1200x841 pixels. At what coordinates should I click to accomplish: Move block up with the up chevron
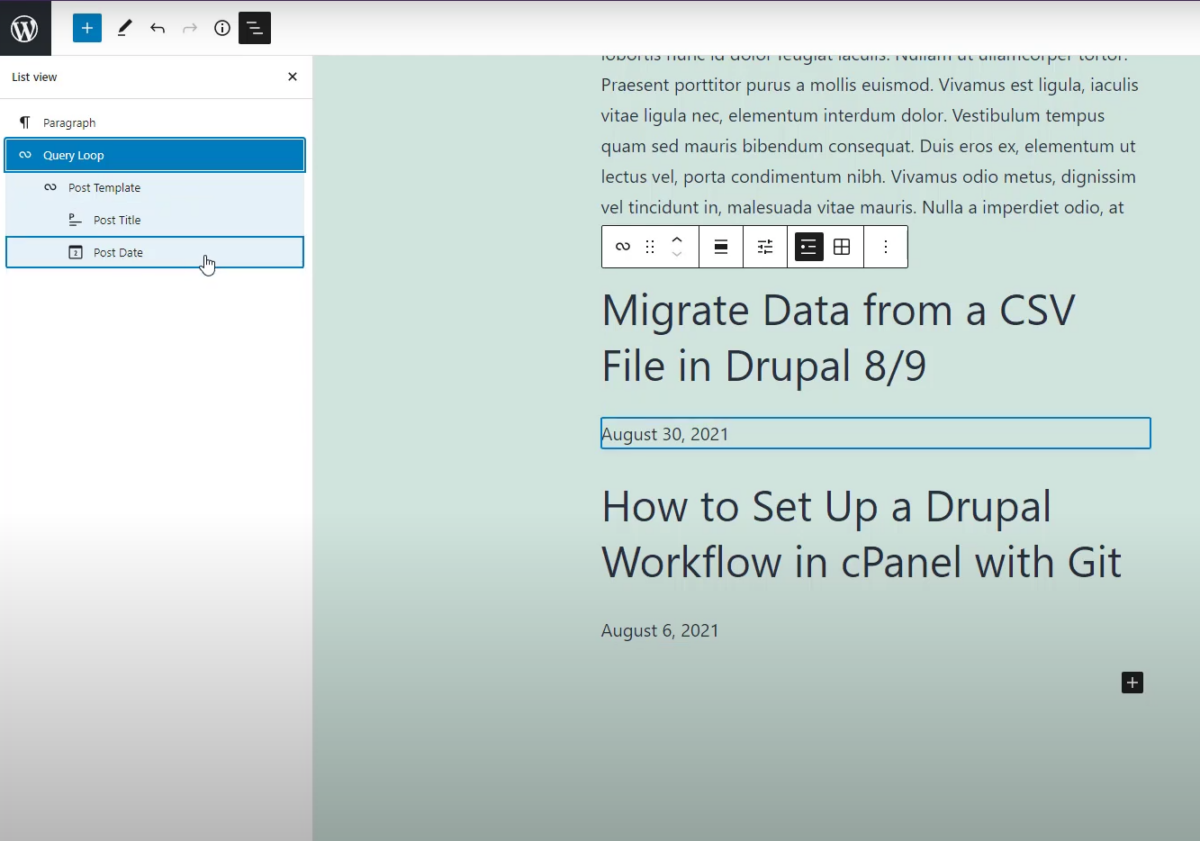click(677, 239)
